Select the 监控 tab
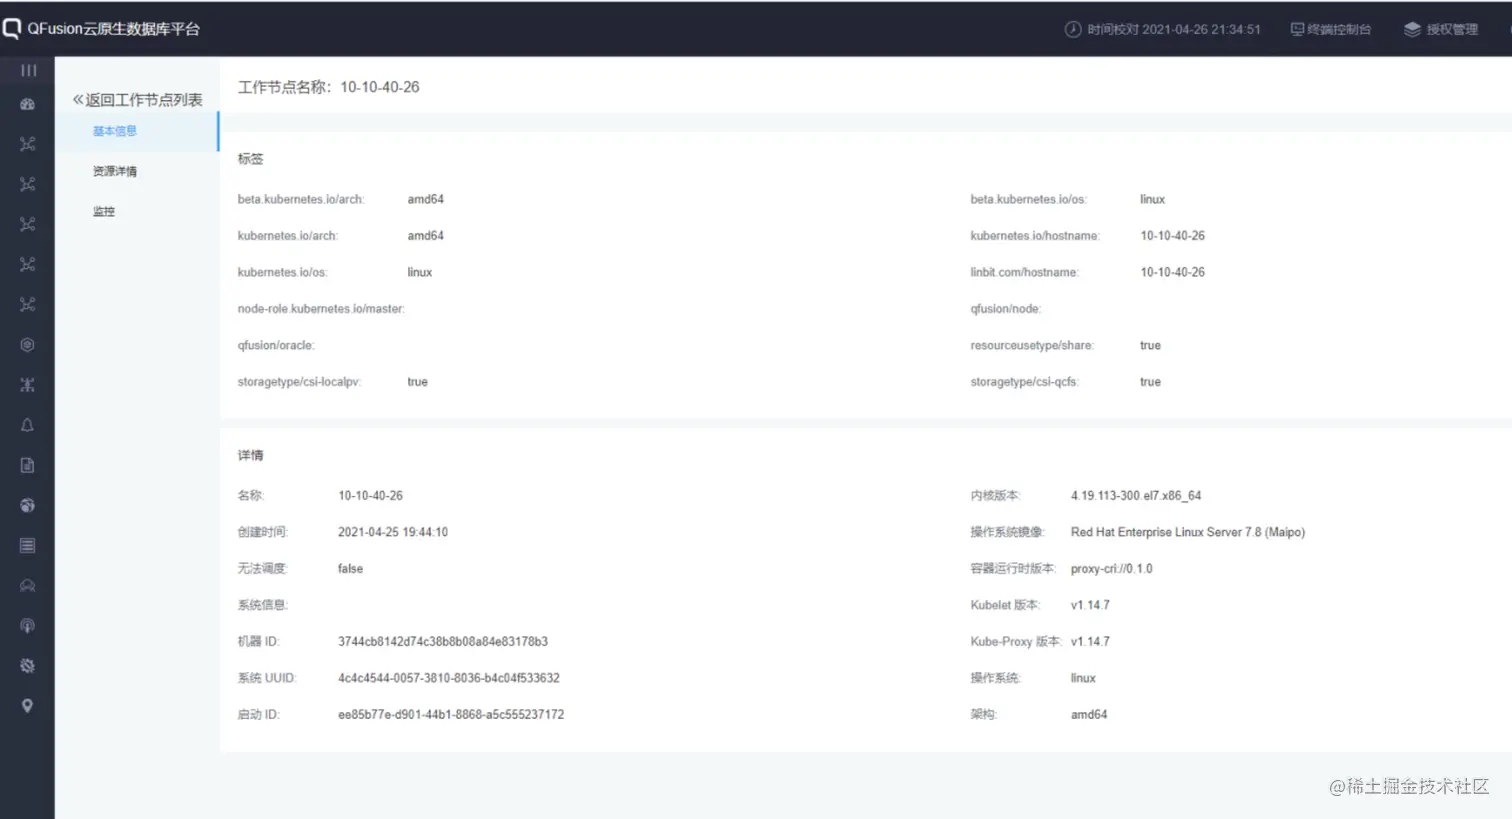Image resolution: width=1512 pixels, height=819 pixels. [104, 211]
